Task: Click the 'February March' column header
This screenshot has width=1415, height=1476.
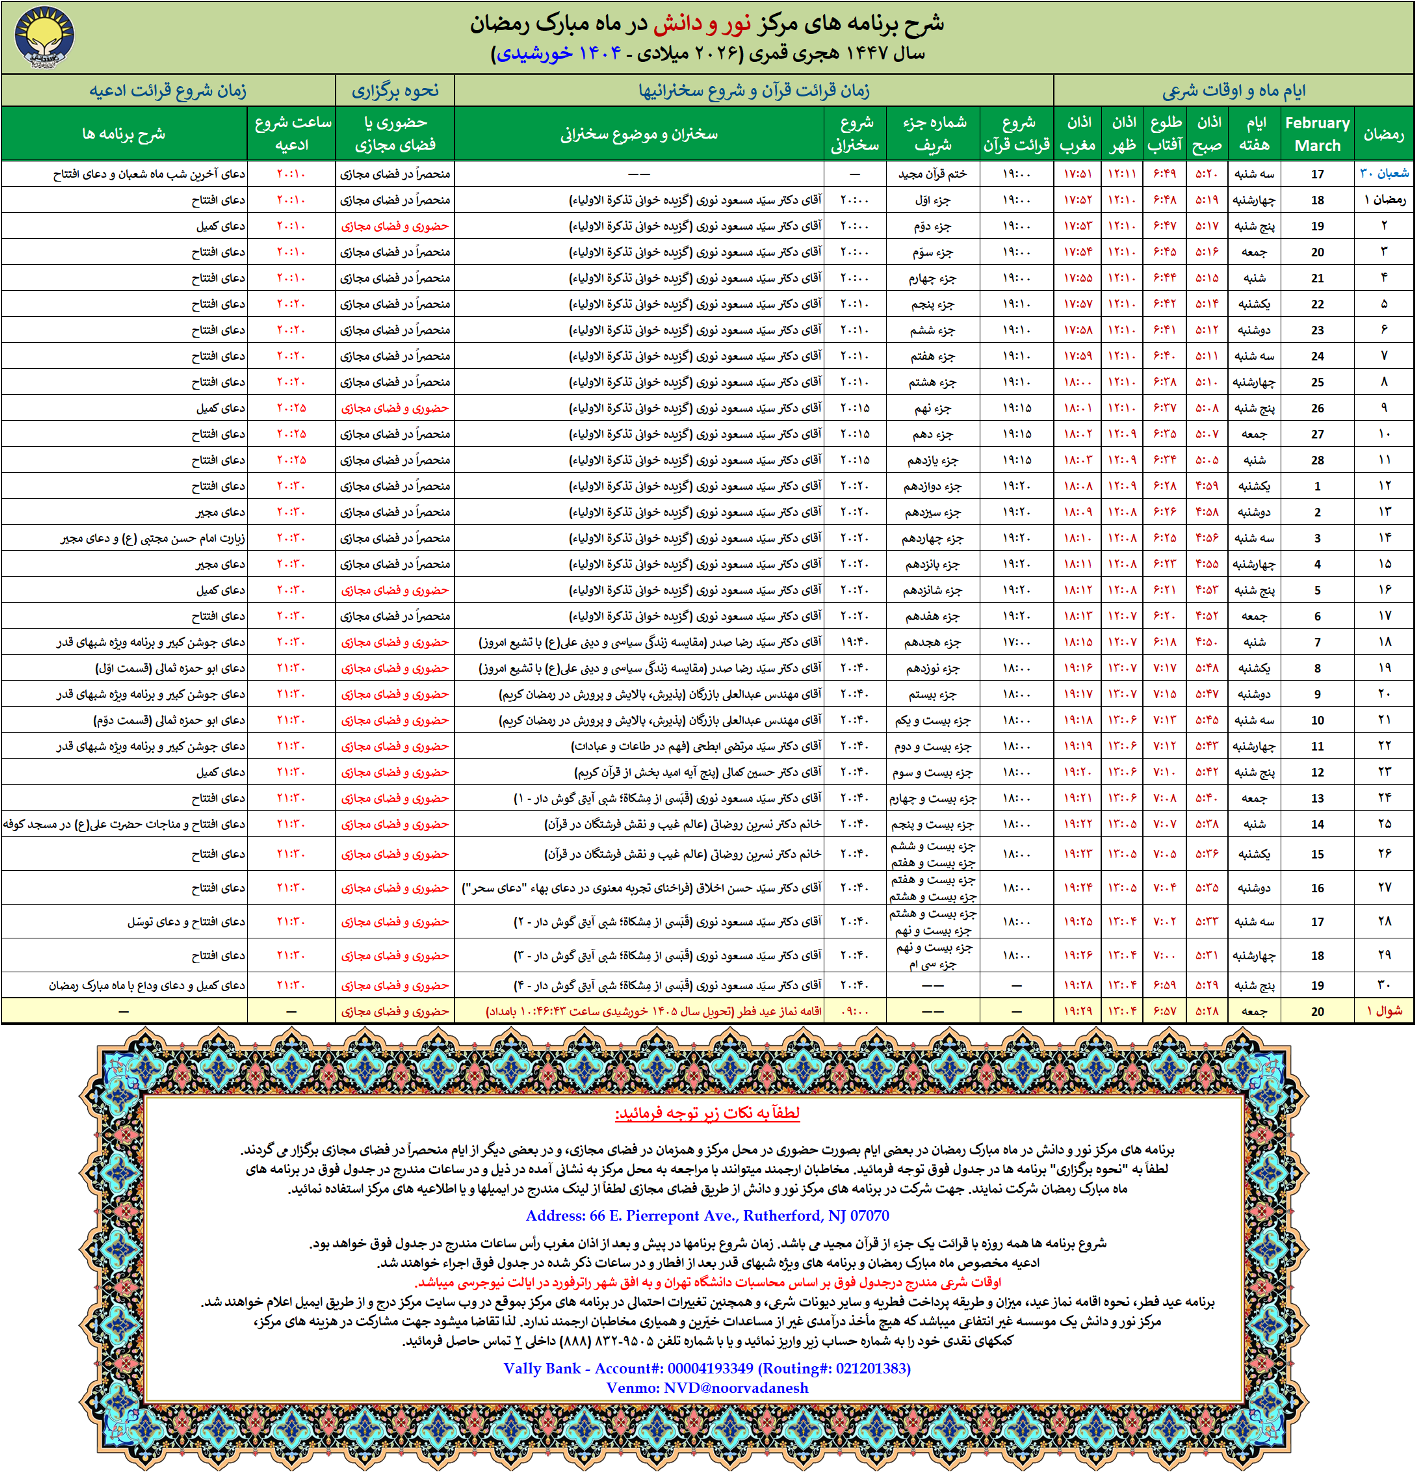Action: 1317,134
